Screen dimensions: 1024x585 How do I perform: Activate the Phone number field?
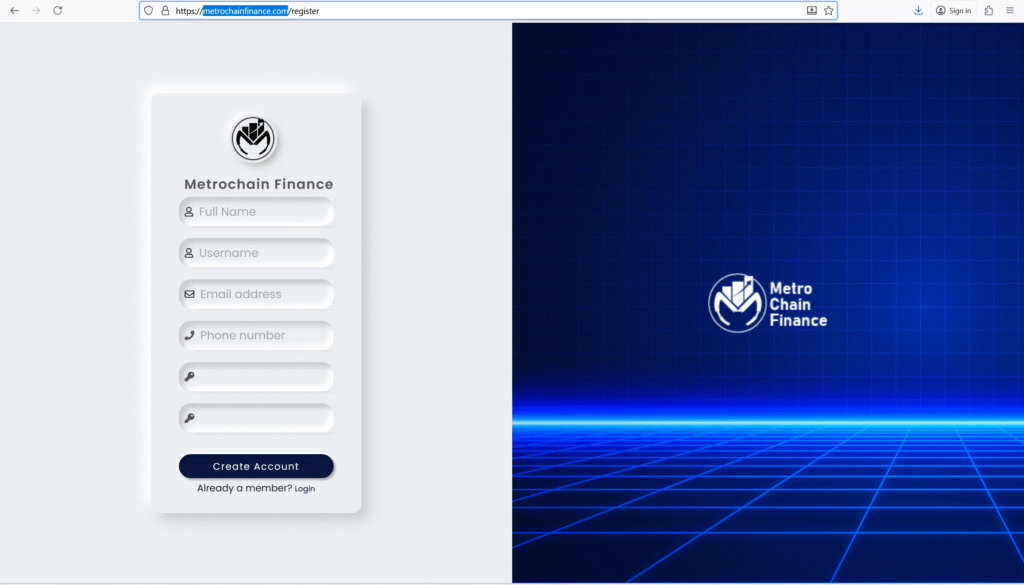(x=260, y=335)
